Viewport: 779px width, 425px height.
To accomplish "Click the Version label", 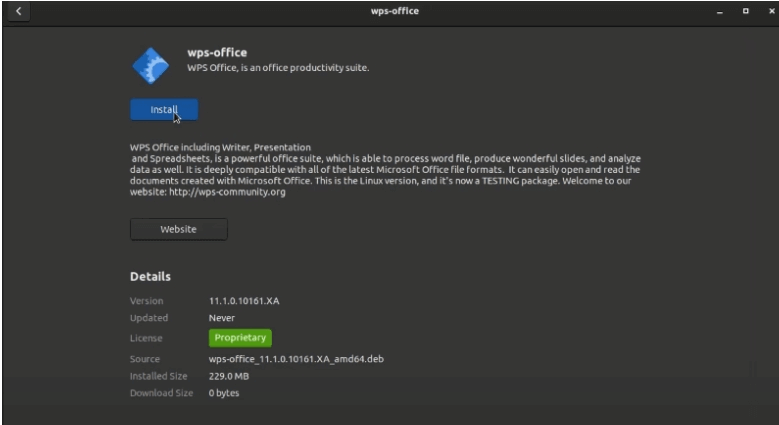I will pyautogui.click(x=147, y=301).
